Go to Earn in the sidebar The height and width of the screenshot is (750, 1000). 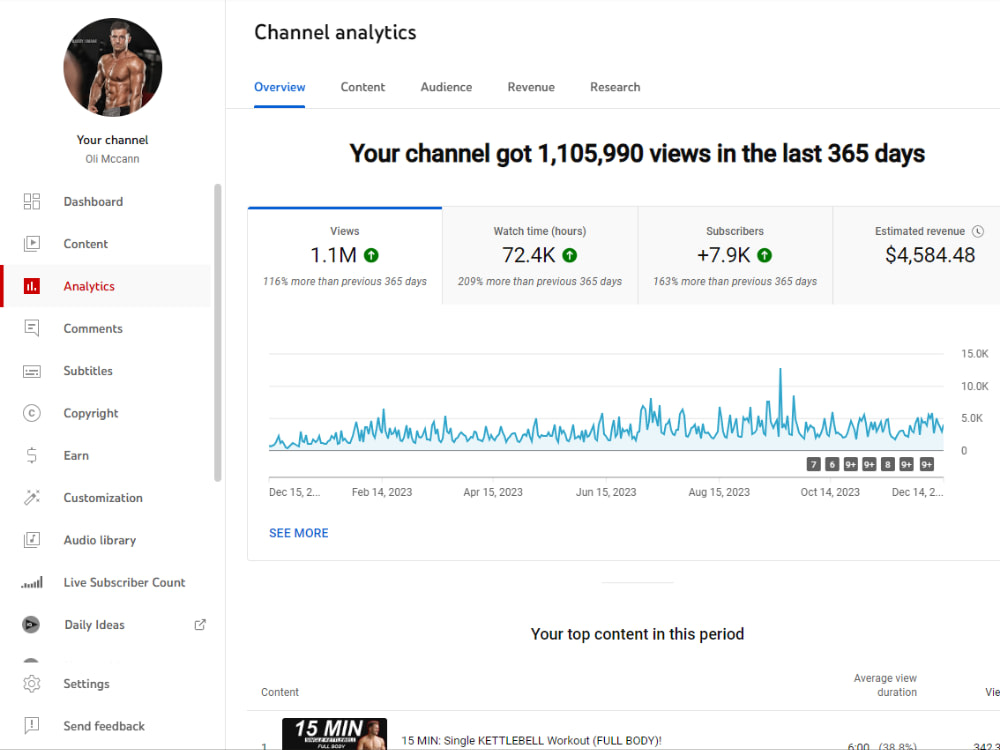pyautogui.click(x=76, y=455)
